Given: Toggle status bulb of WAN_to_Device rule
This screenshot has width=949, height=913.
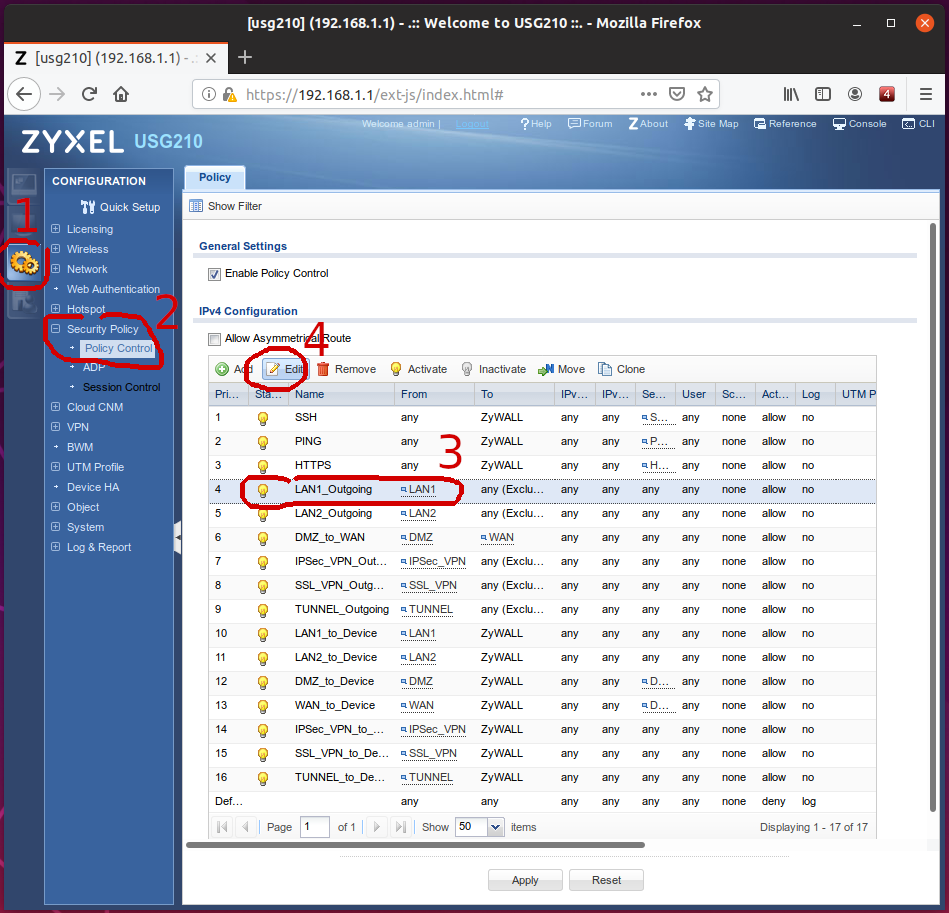Looking at the screenshot, I should 263,706.
